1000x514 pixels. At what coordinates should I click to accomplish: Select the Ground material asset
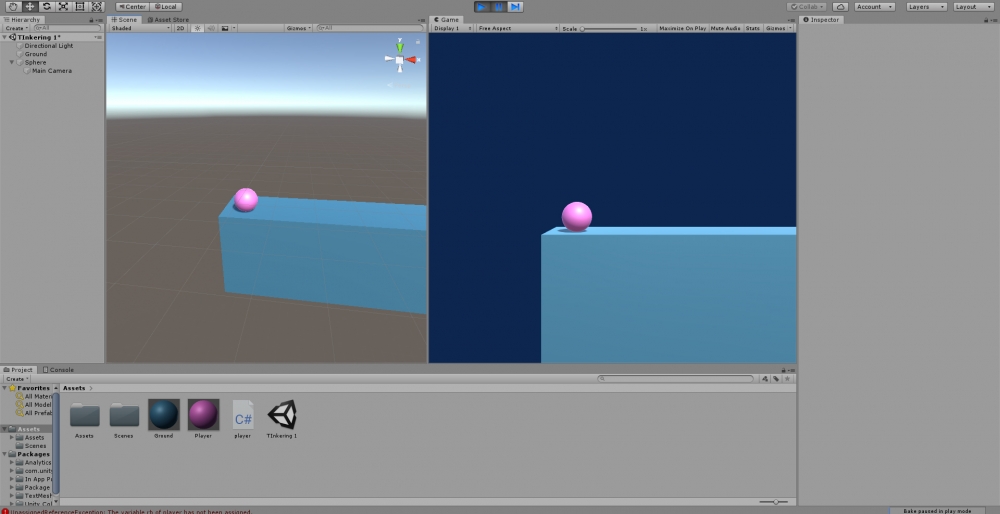coord(164,419)
